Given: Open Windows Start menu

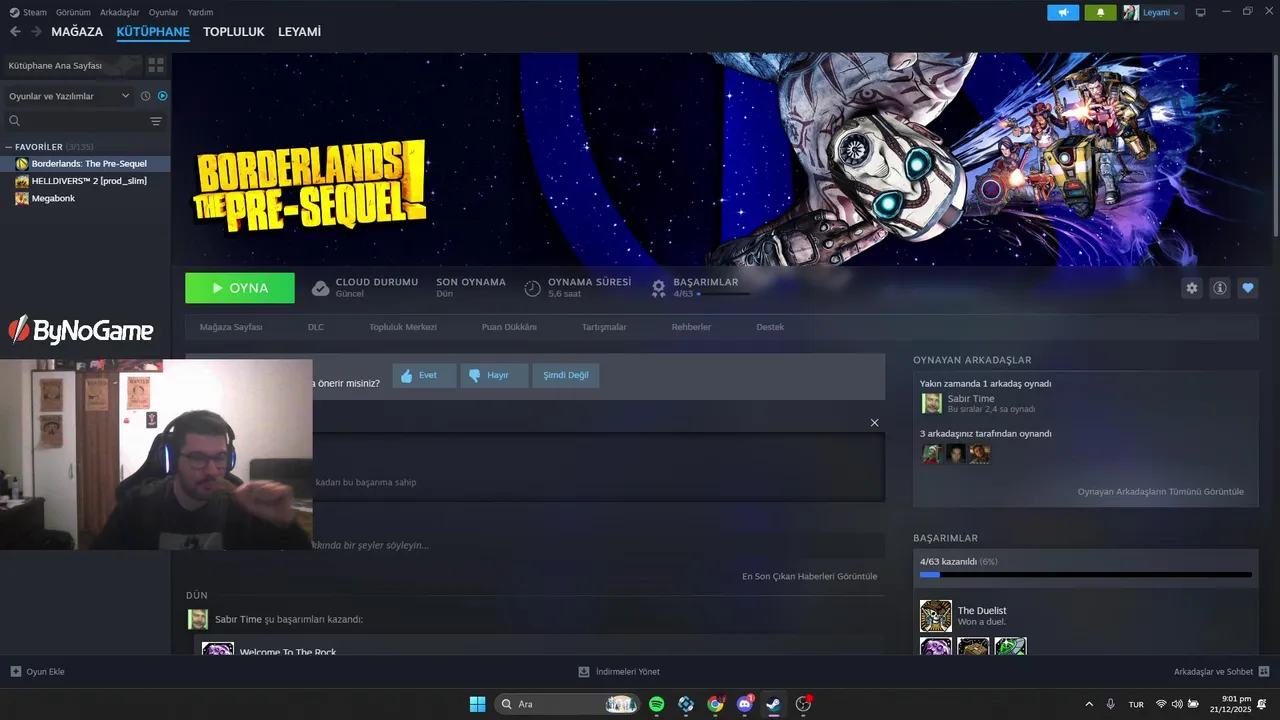Looking at the screenshot, I should (x=478, y=704).
